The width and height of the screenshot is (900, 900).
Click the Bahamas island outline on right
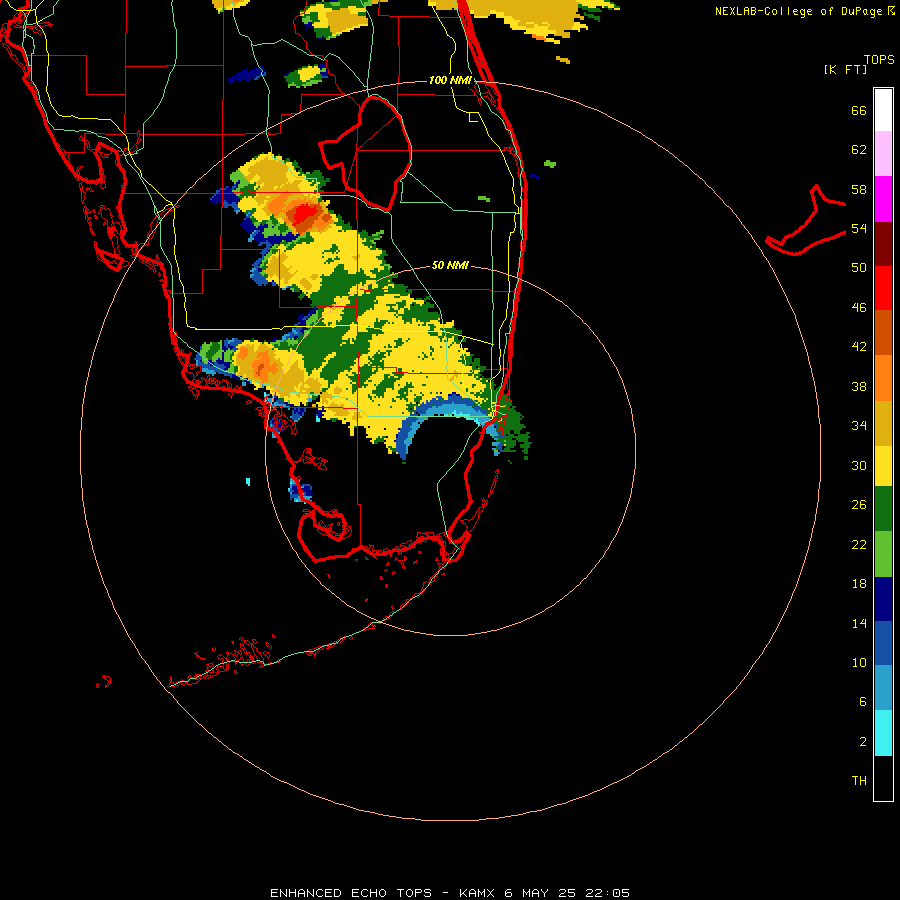(806, 221)
